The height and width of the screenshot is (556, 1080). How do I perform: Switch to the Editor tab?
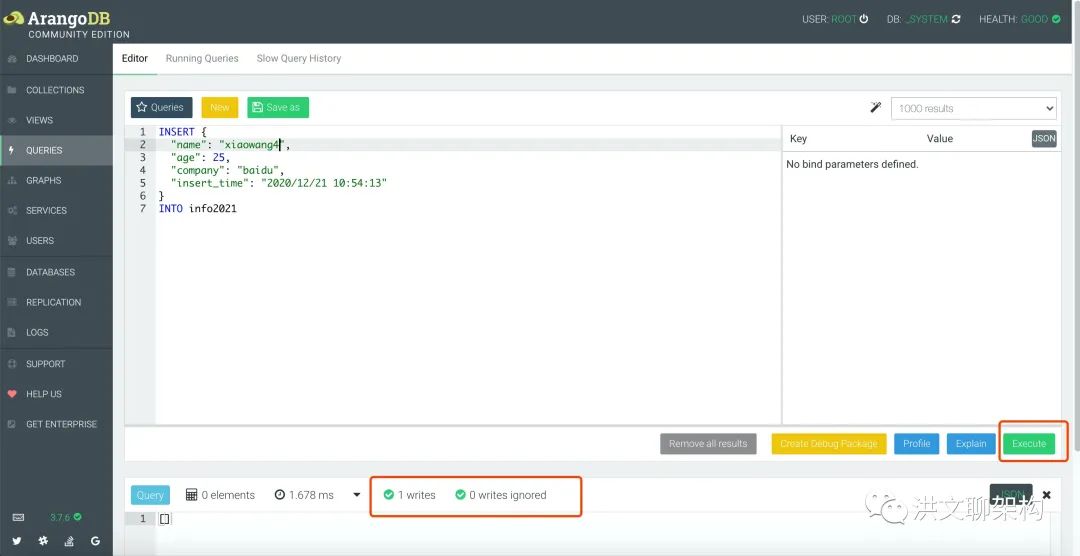[x=135, y=59]
